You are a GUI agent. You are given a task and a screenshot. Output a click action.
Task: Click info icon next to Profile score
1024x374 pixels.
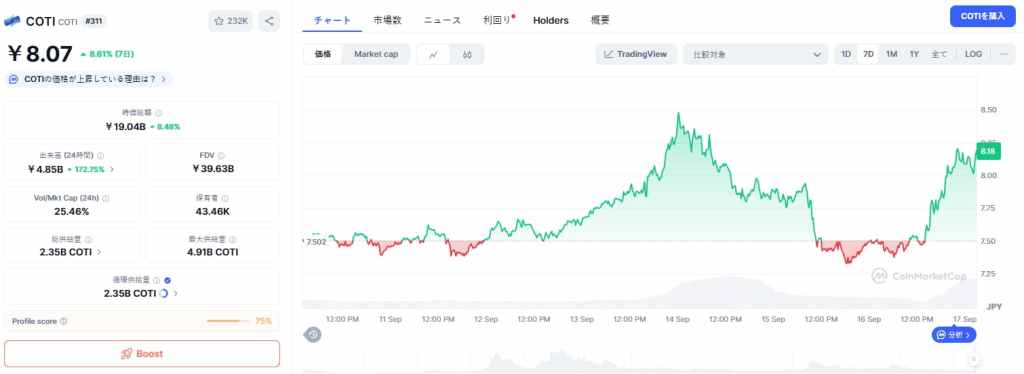point(63,321)
